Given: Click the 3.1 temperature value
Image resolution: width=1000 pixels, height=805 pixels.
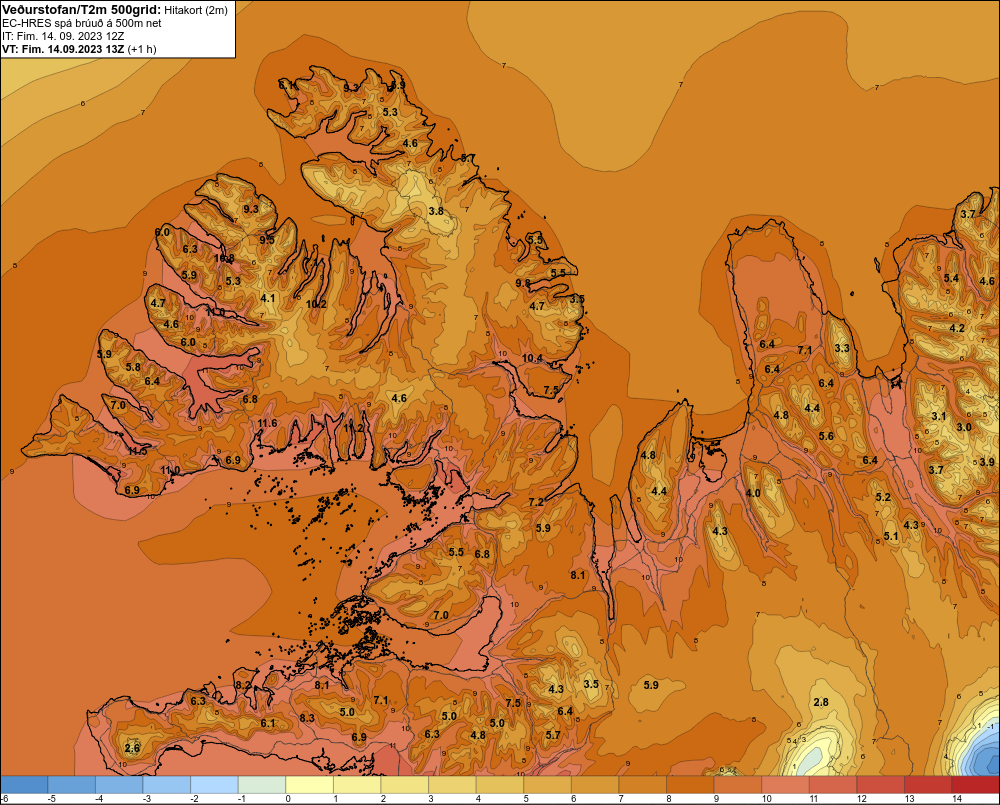Looking at the screenshot, I should [939, 416].
